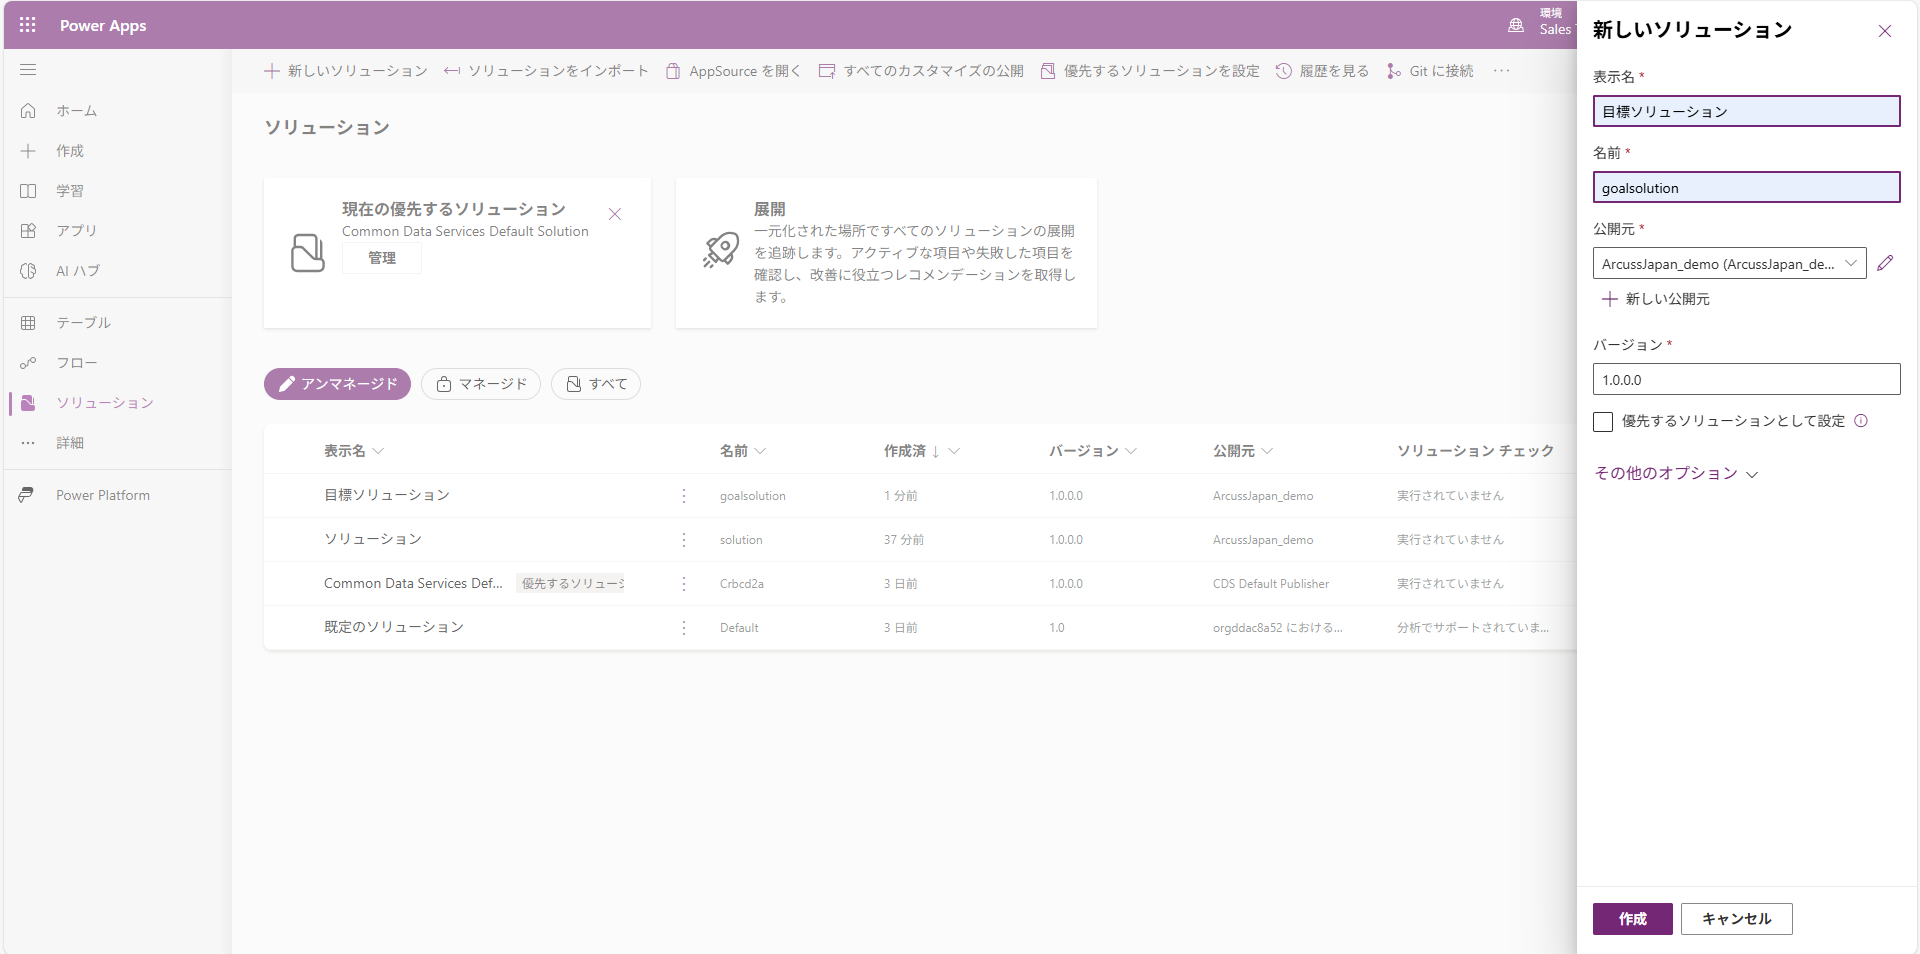Select the マネージド filter pill
1920x954 pixels.
(481, 384)
